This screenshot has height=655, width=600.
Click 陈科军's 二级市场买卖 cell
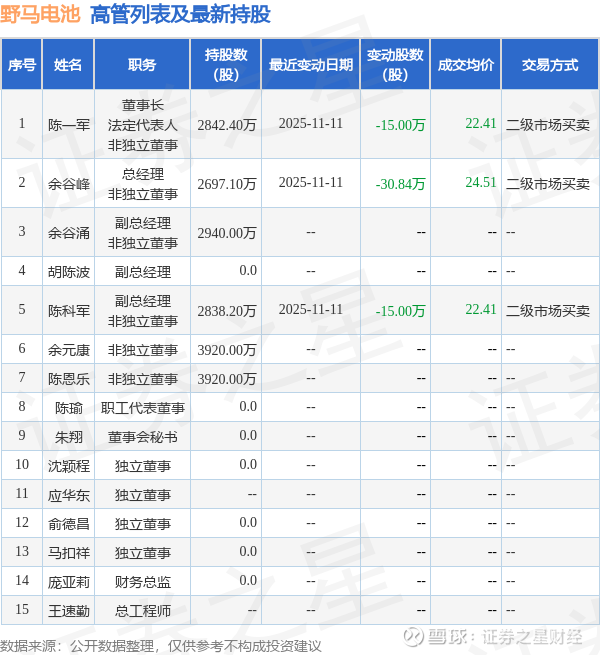click(x=548, y=310)
